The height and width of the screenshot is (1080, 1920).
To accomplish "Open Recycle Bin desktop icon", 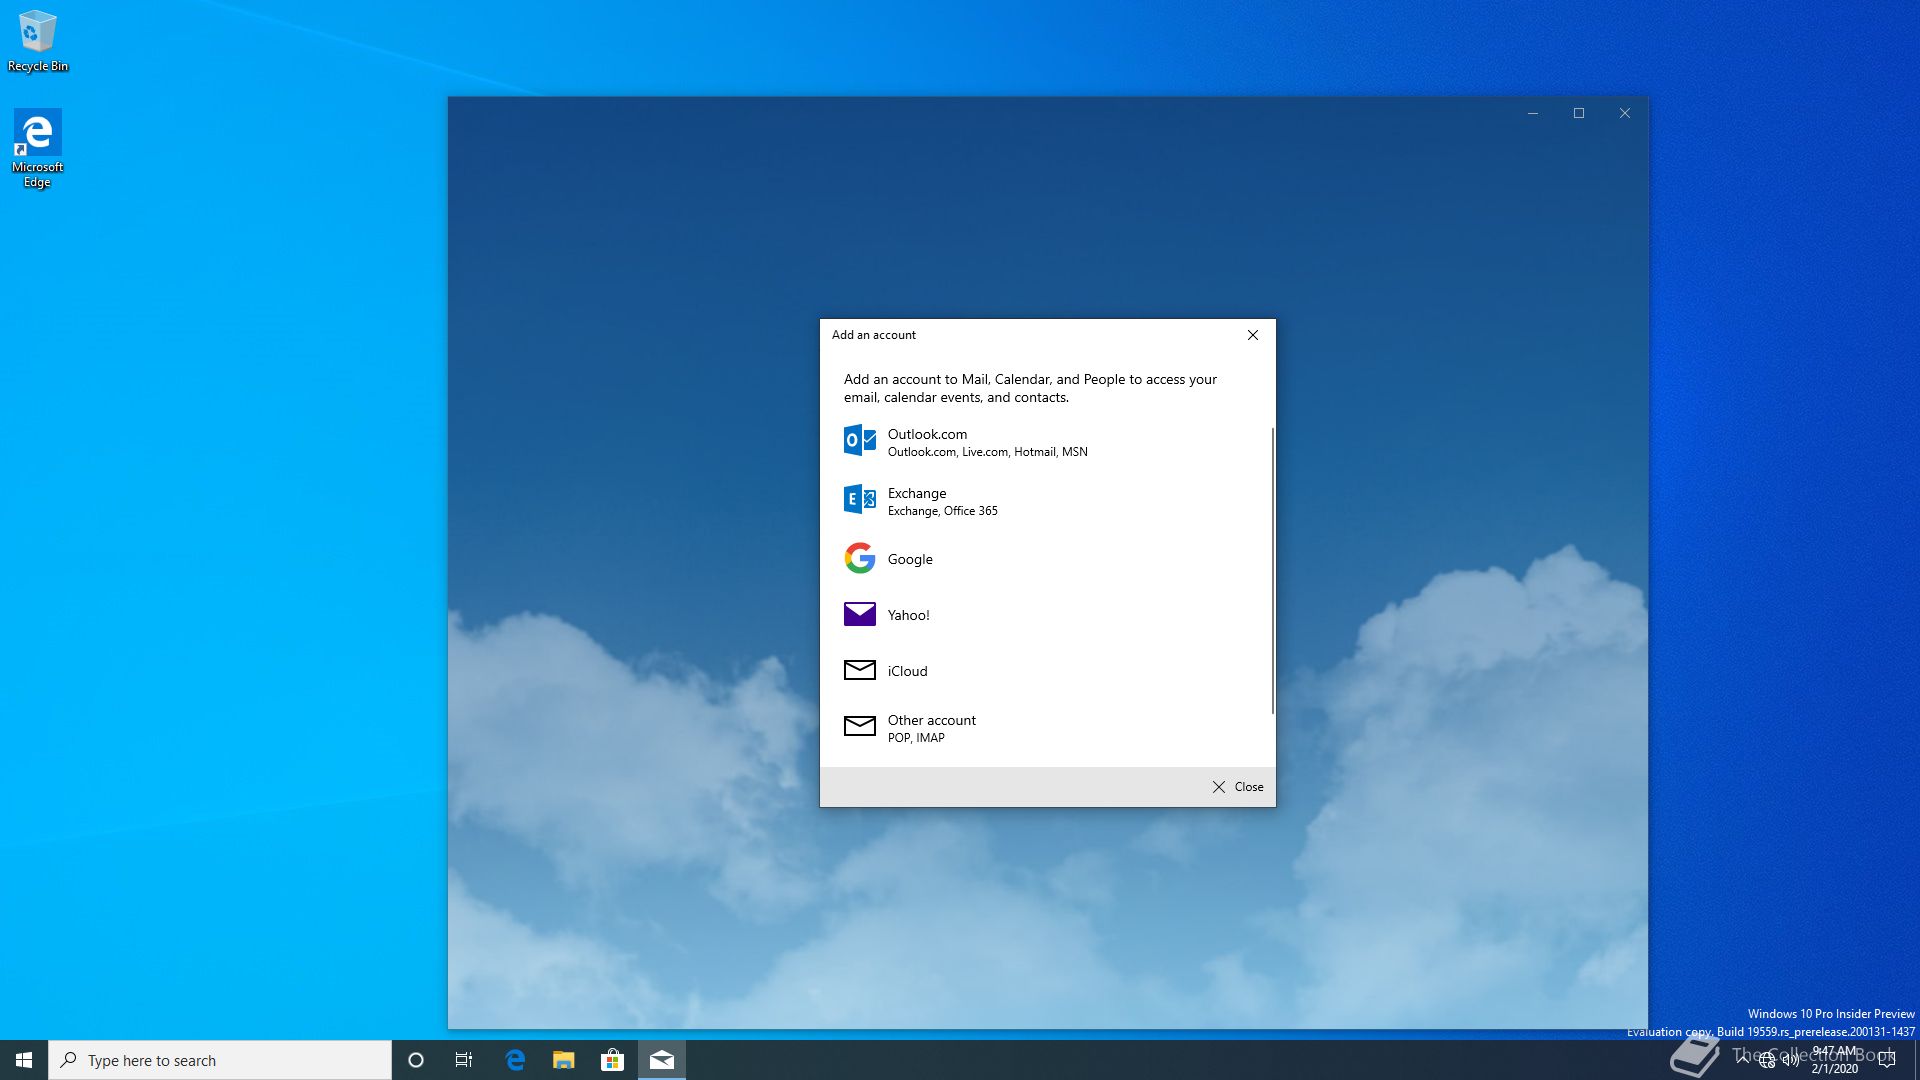I will (x=38, y=41).
